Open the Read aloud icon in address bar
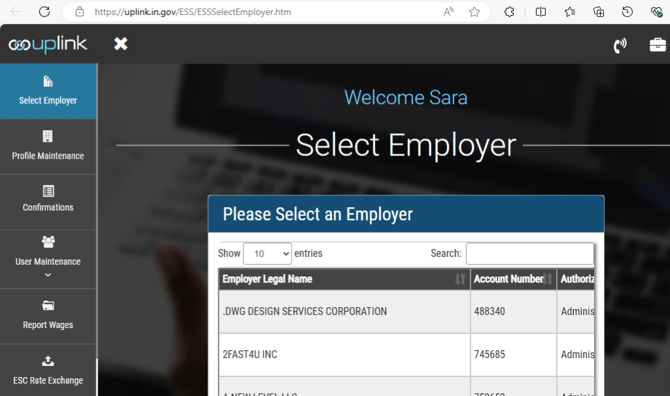 tap(448, 12)
